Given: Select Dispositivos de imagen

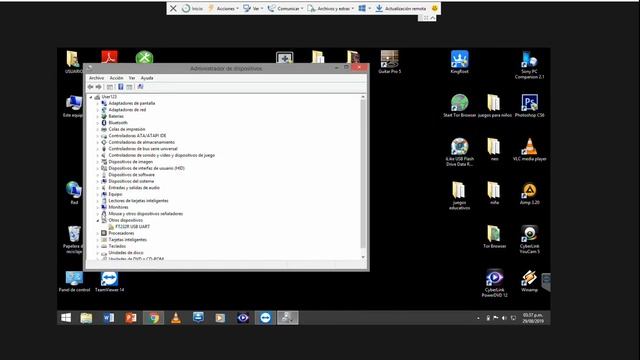Looking at the screenshot, I should tap(130, 162).
